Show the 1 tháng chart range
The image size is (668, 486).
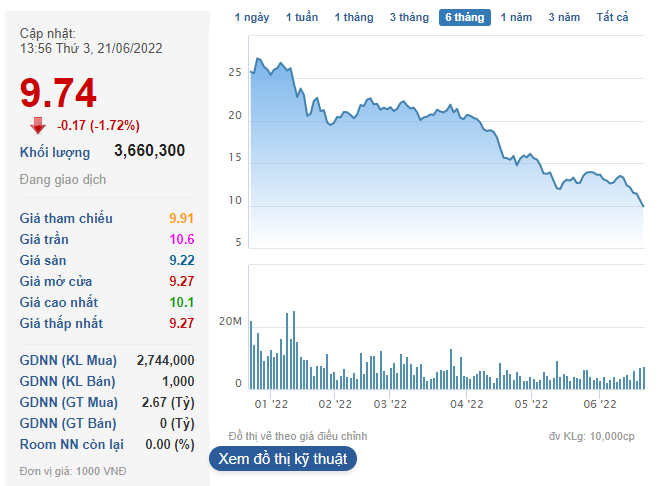[x=354, y=17]
